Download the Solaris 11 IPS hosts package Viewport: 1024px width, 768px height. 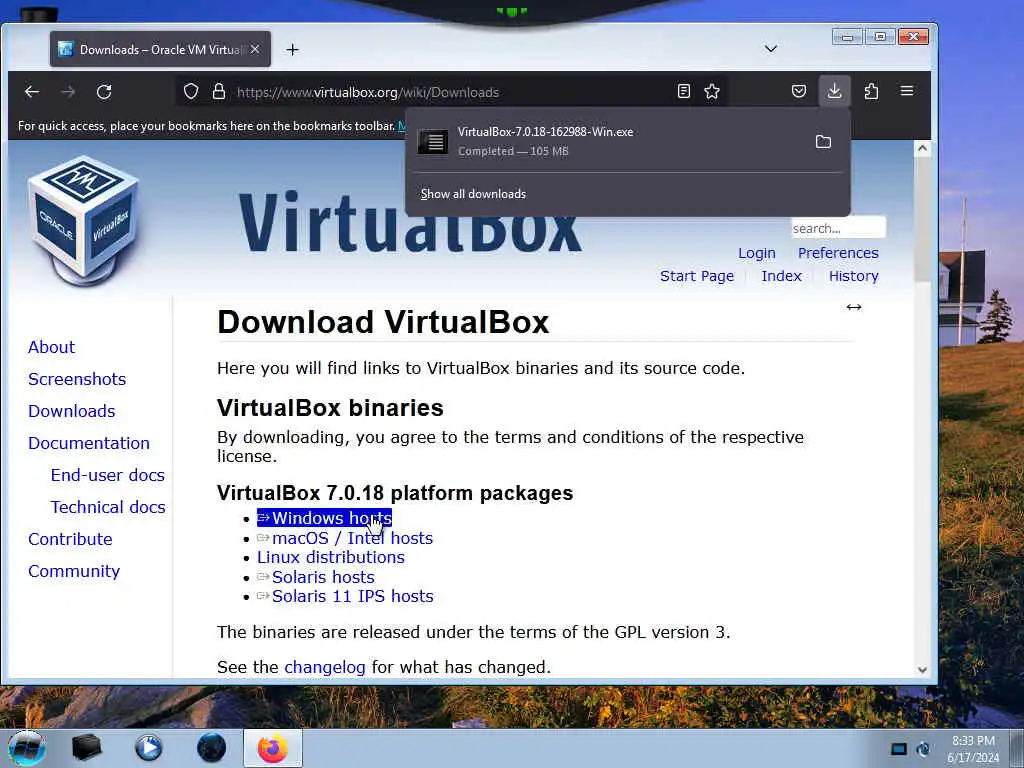click(345, 596)
